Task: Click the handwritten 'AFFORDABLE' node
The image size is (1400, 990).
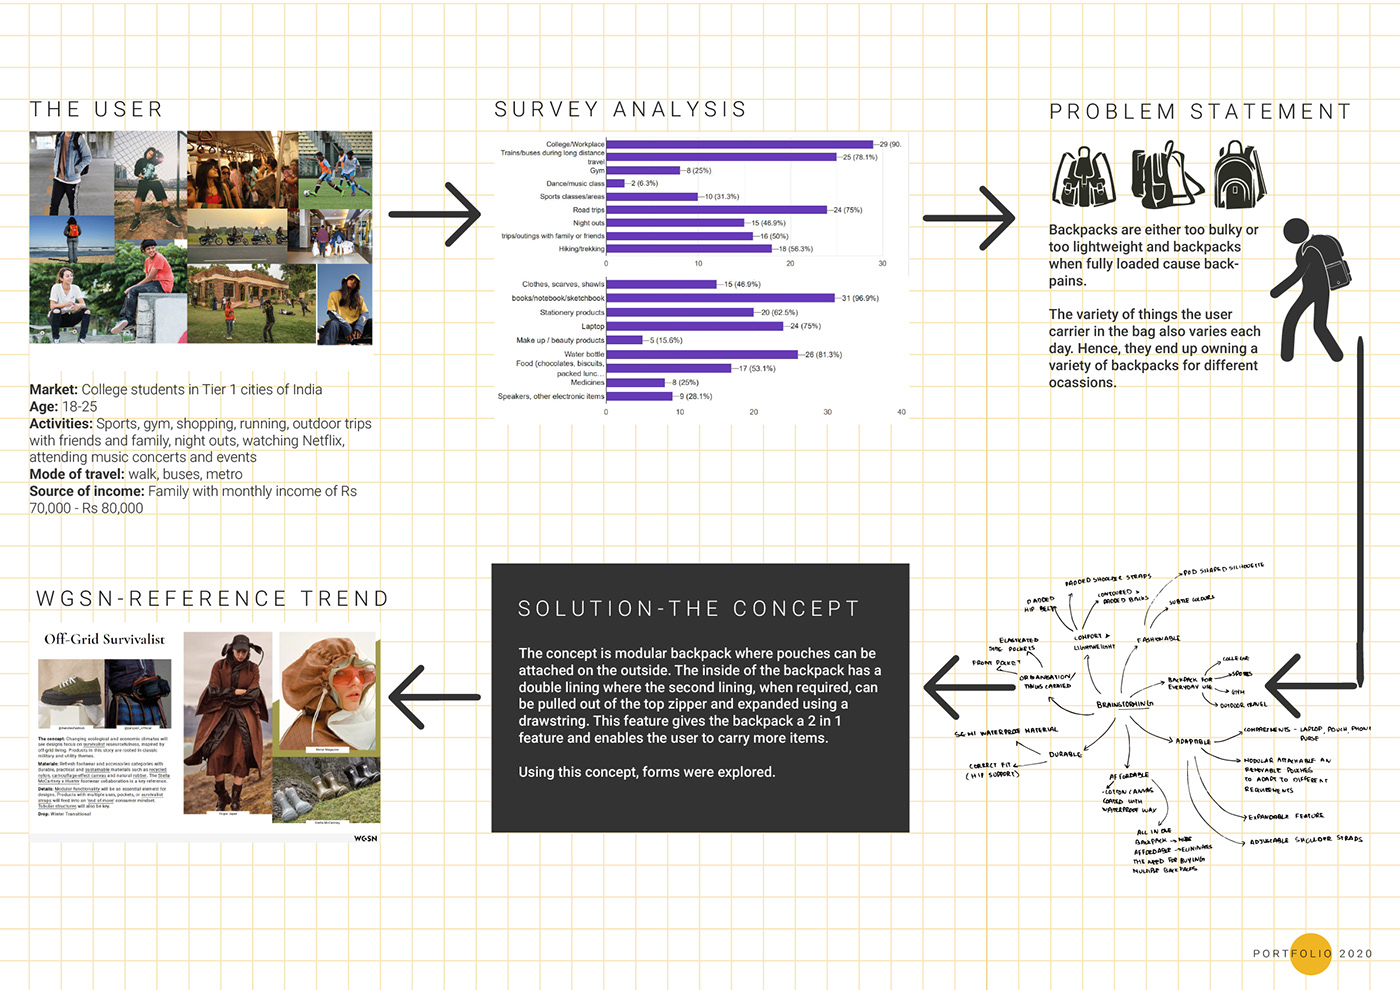Action: 1129,776
